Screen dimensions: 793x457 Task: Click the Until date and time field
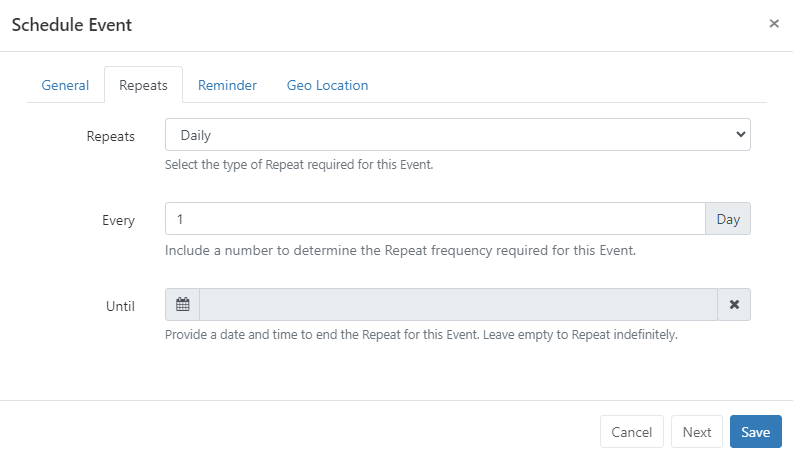pos(458,305)
